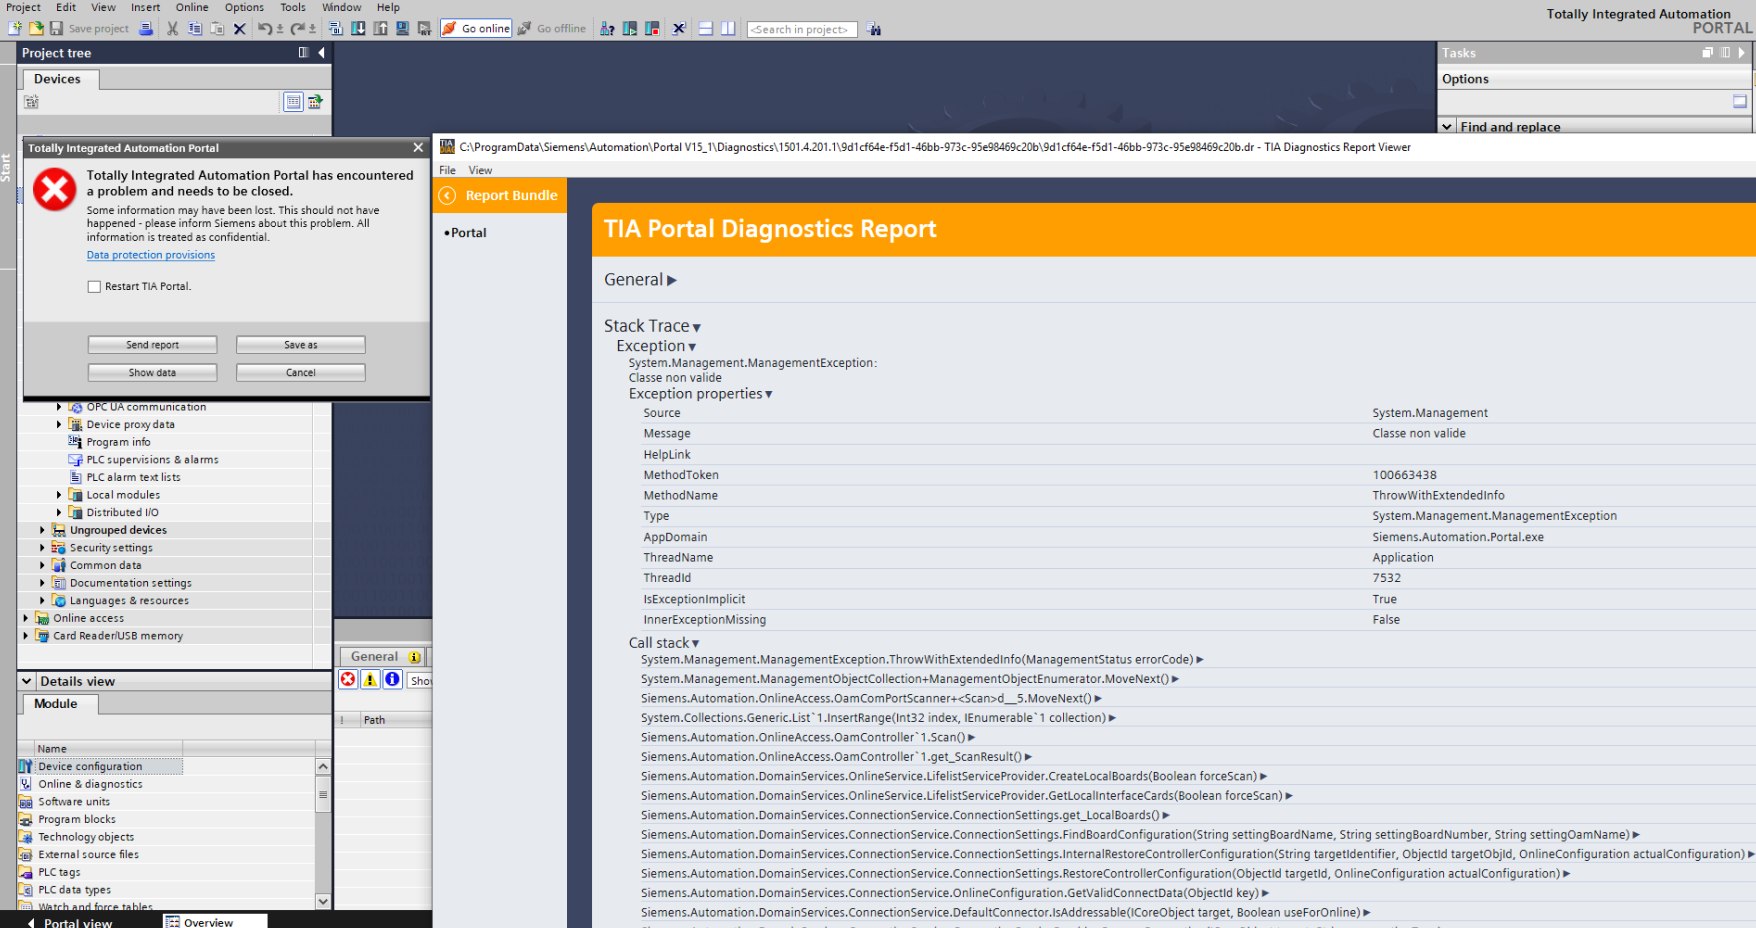
Task: Click the Delete X toolbar icon
Action: [x=239, y=29]
